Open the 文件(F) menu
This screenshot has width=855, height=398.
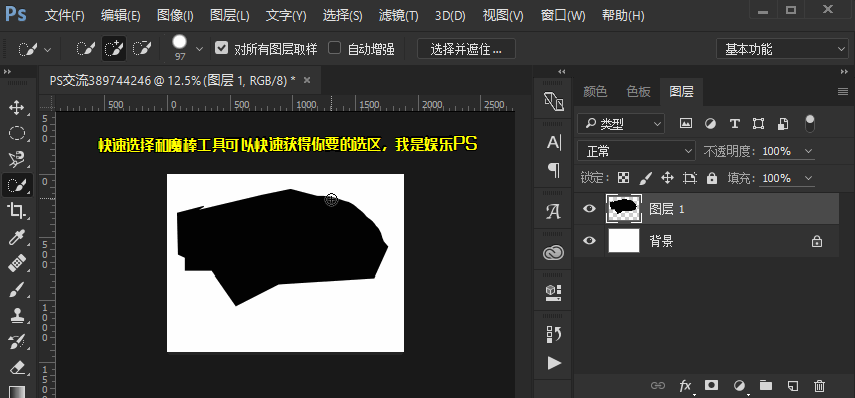tap(65, 15)
